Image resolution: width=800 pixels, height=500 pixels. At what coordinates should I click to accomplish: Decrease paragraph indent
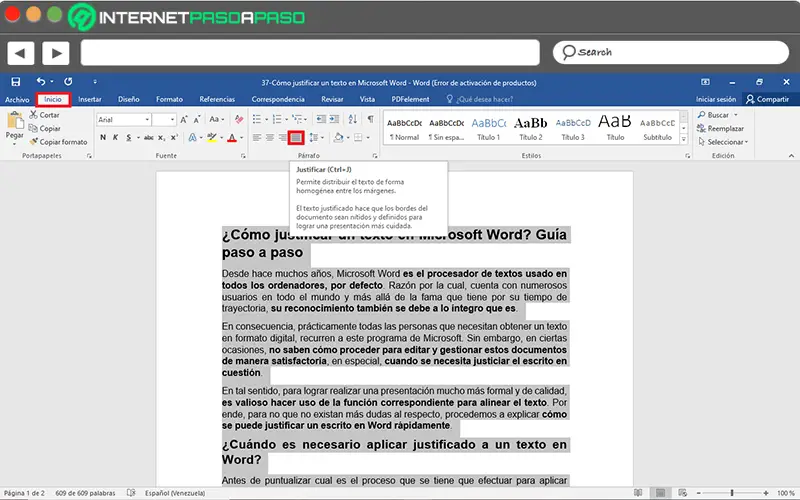point(321,119)
